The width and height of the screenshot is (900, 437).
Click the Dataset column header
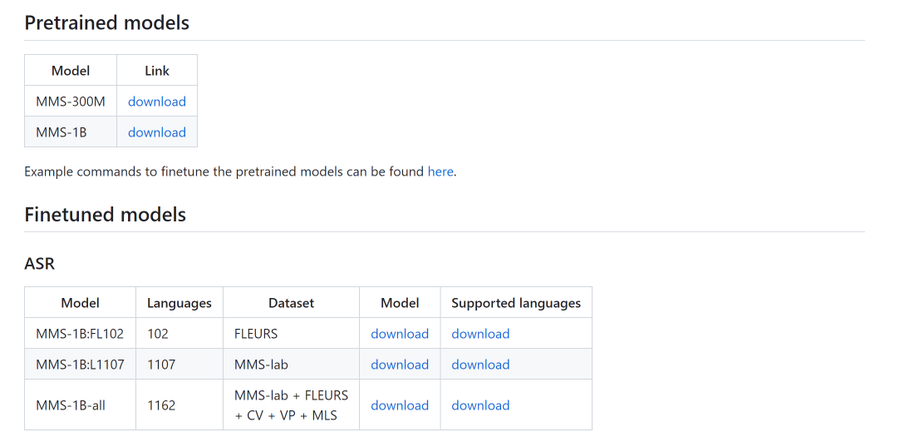291,303
